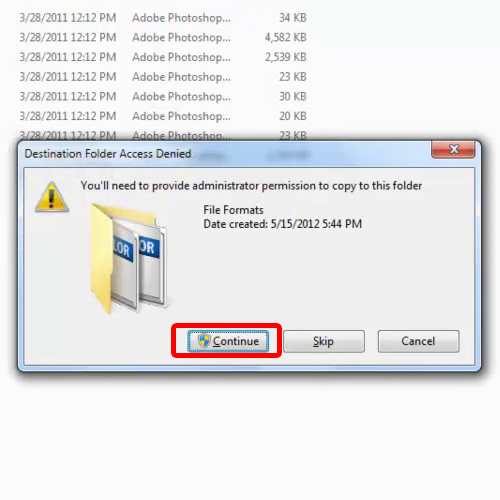
Task: Click the UAC shield icon on Continue
Action: pos(204,341)
